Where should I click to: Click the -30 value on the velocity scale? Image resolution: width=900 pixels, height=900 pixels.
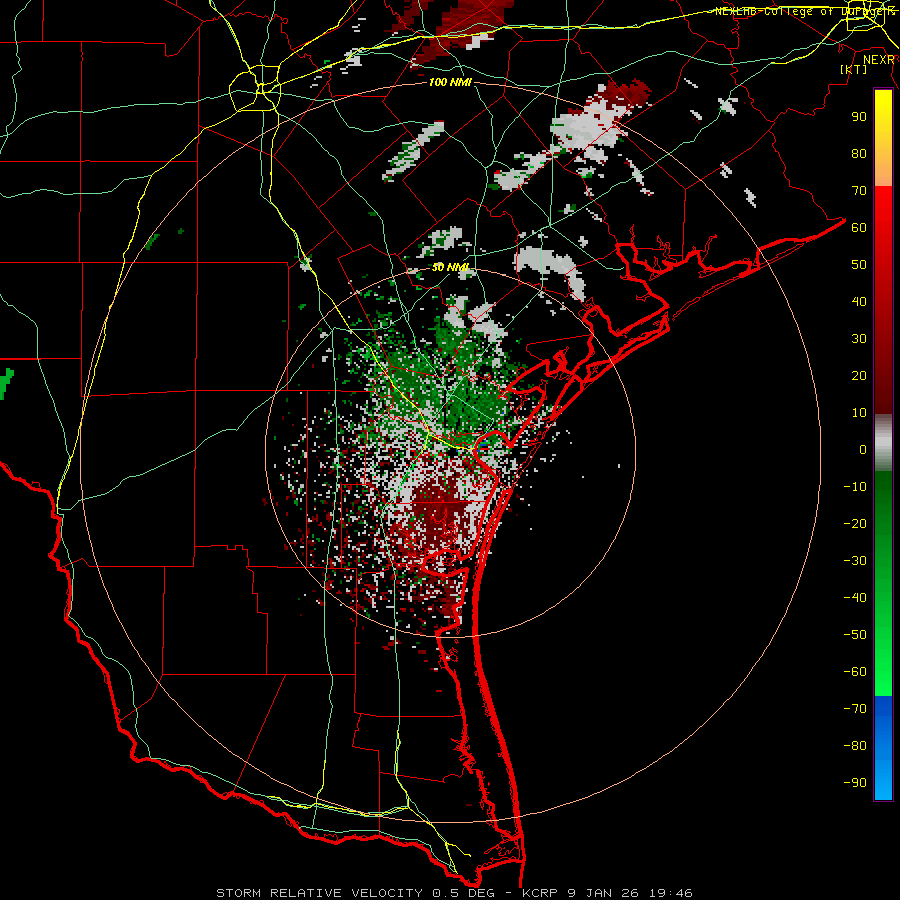point(855,561)
